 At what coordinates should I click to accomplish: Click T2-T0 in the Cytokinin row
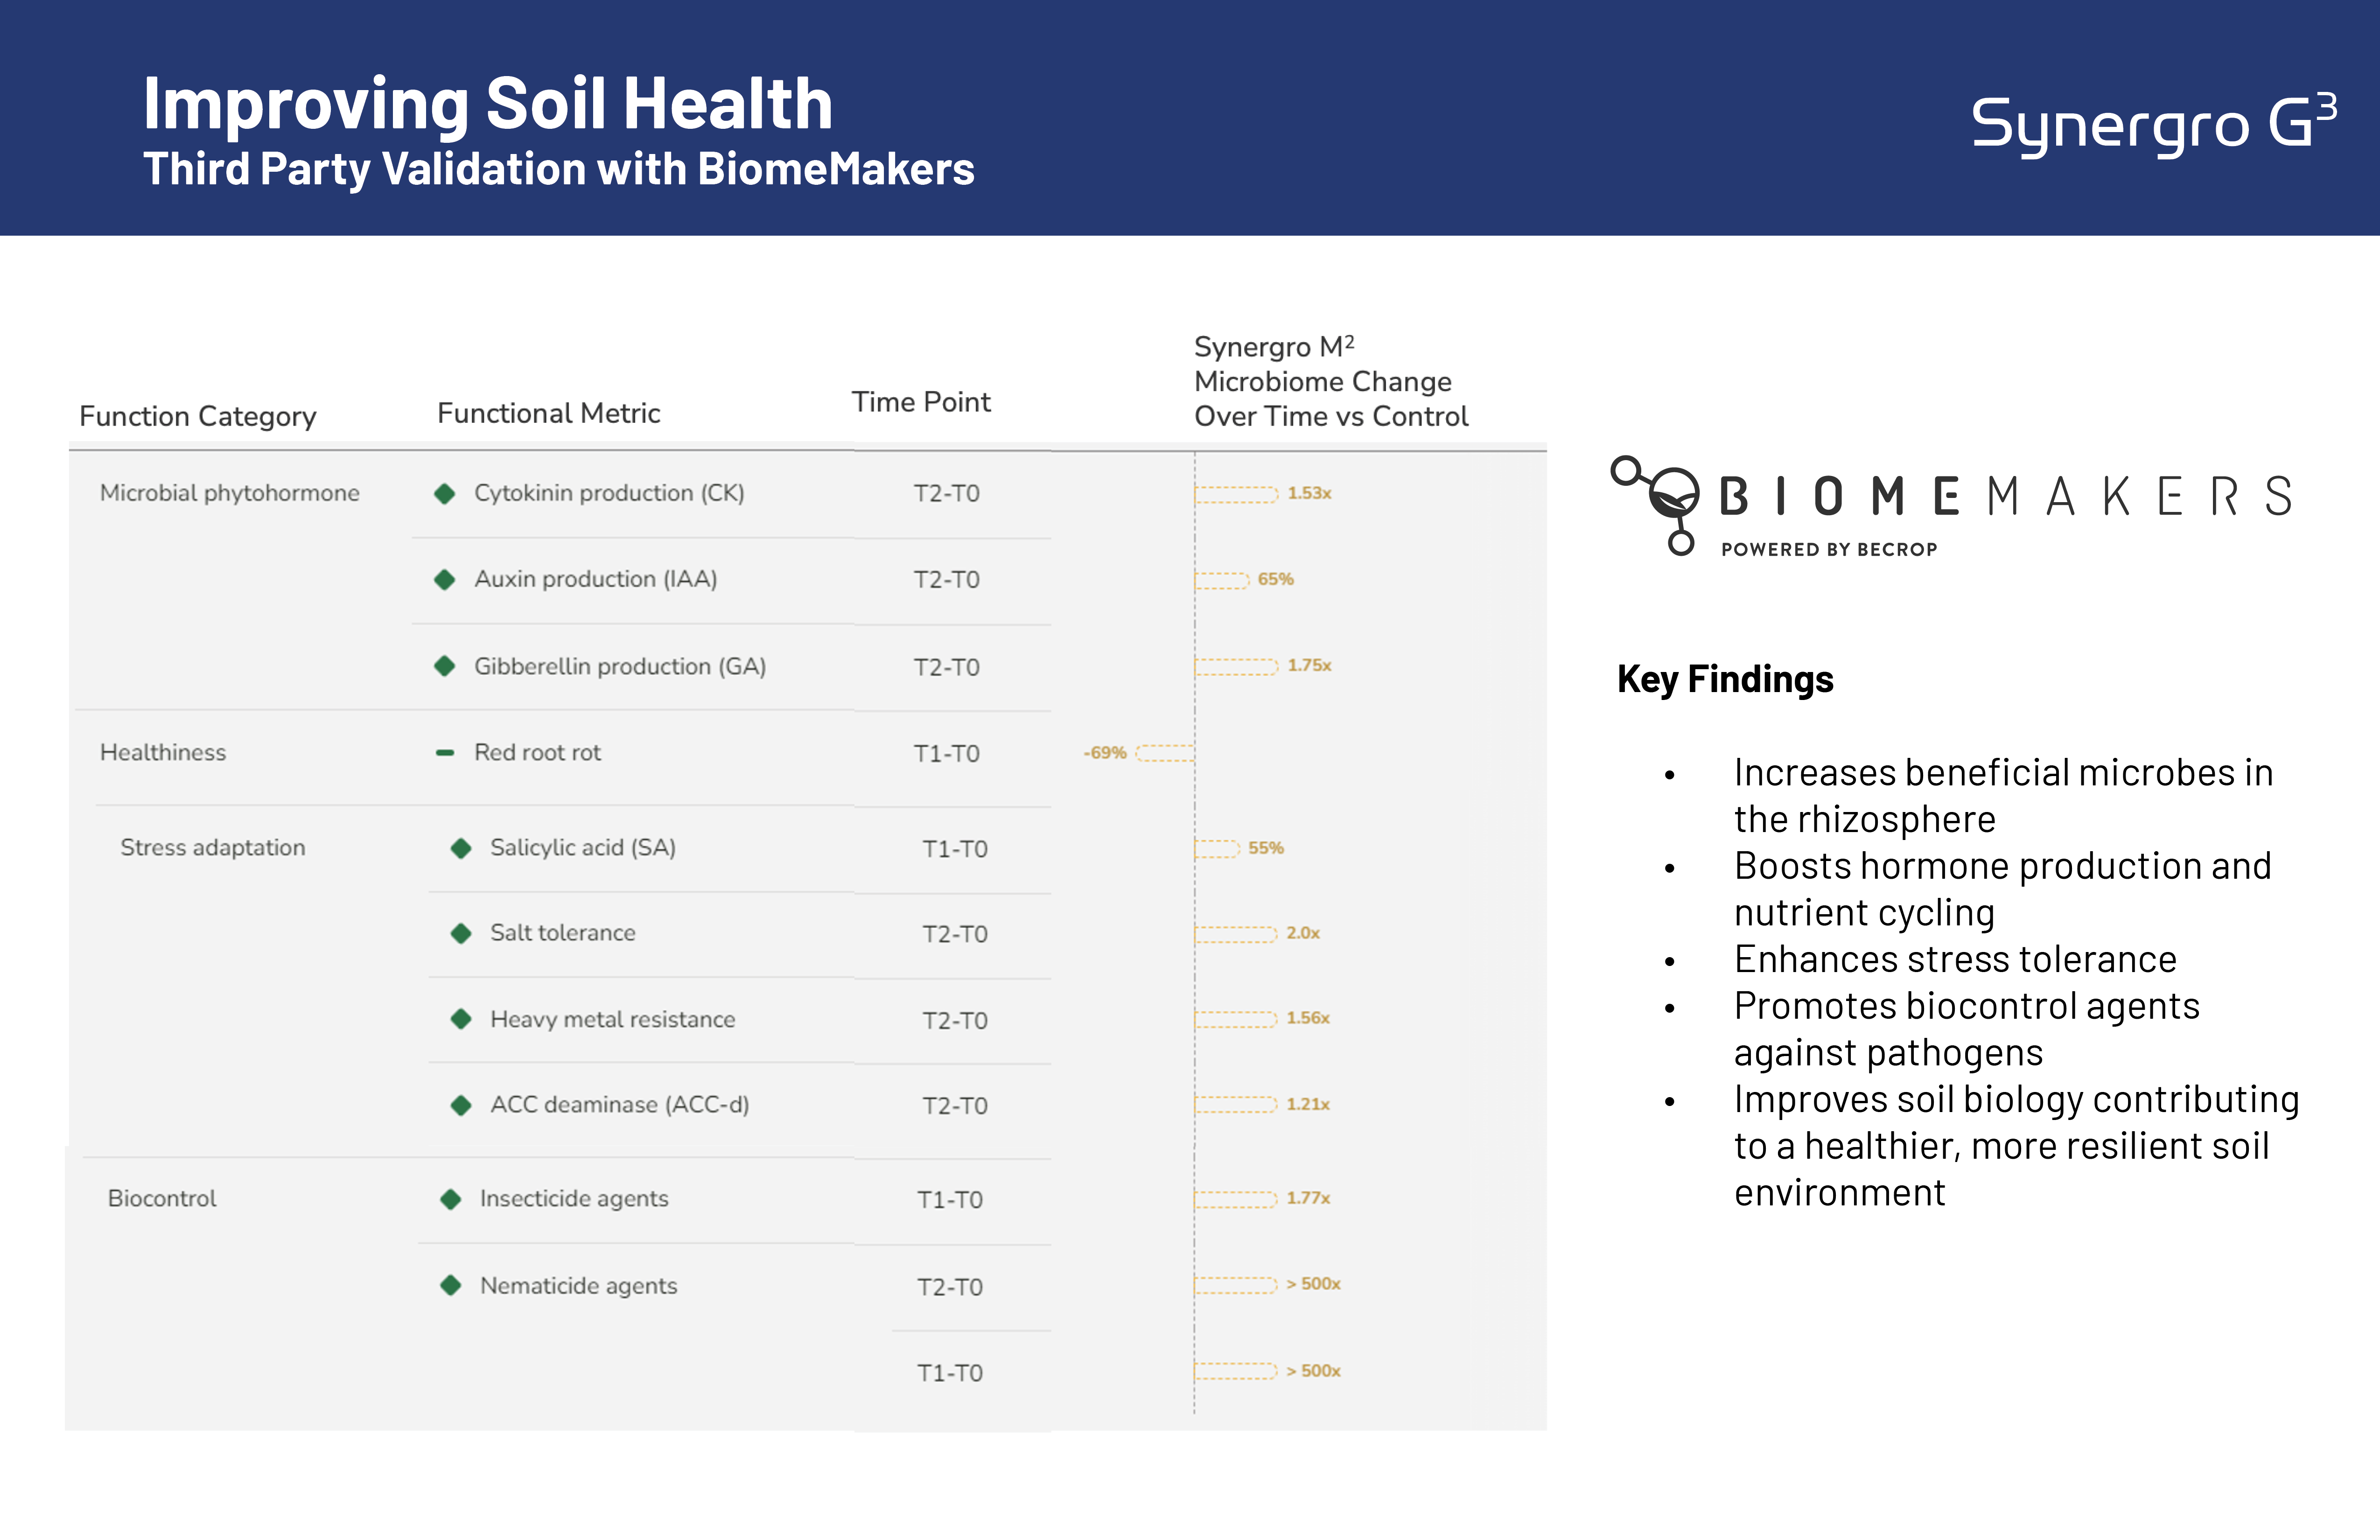946,494
